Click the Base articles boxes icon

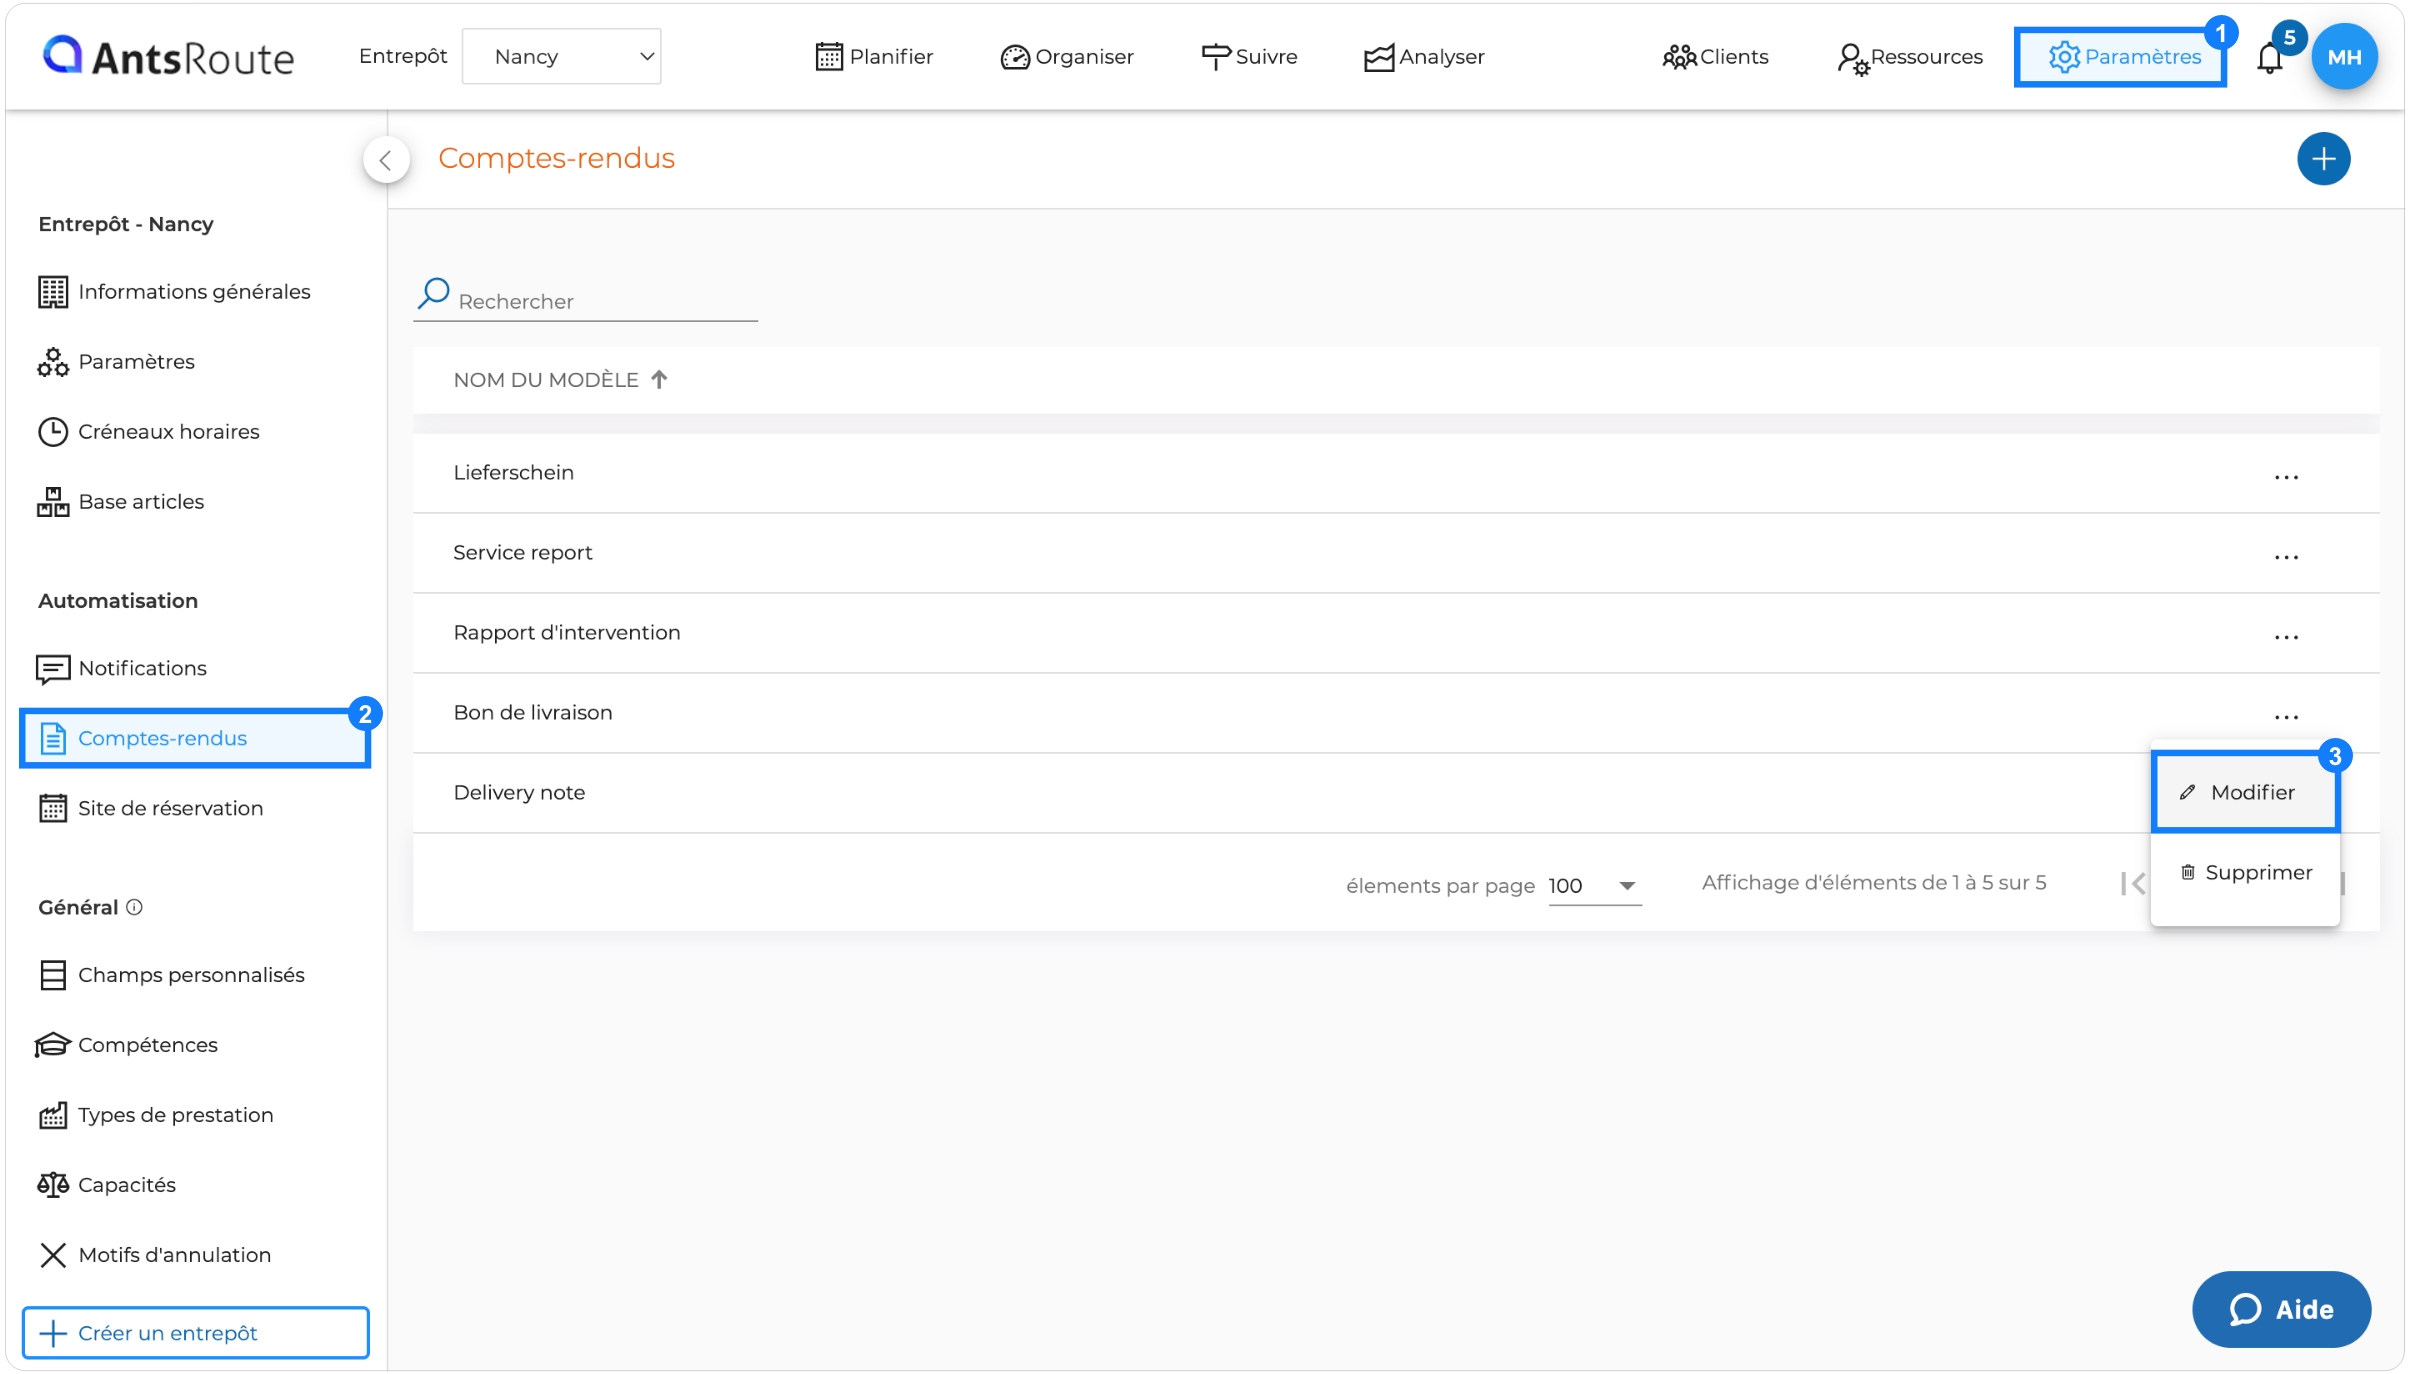click(x=53, y=502)
